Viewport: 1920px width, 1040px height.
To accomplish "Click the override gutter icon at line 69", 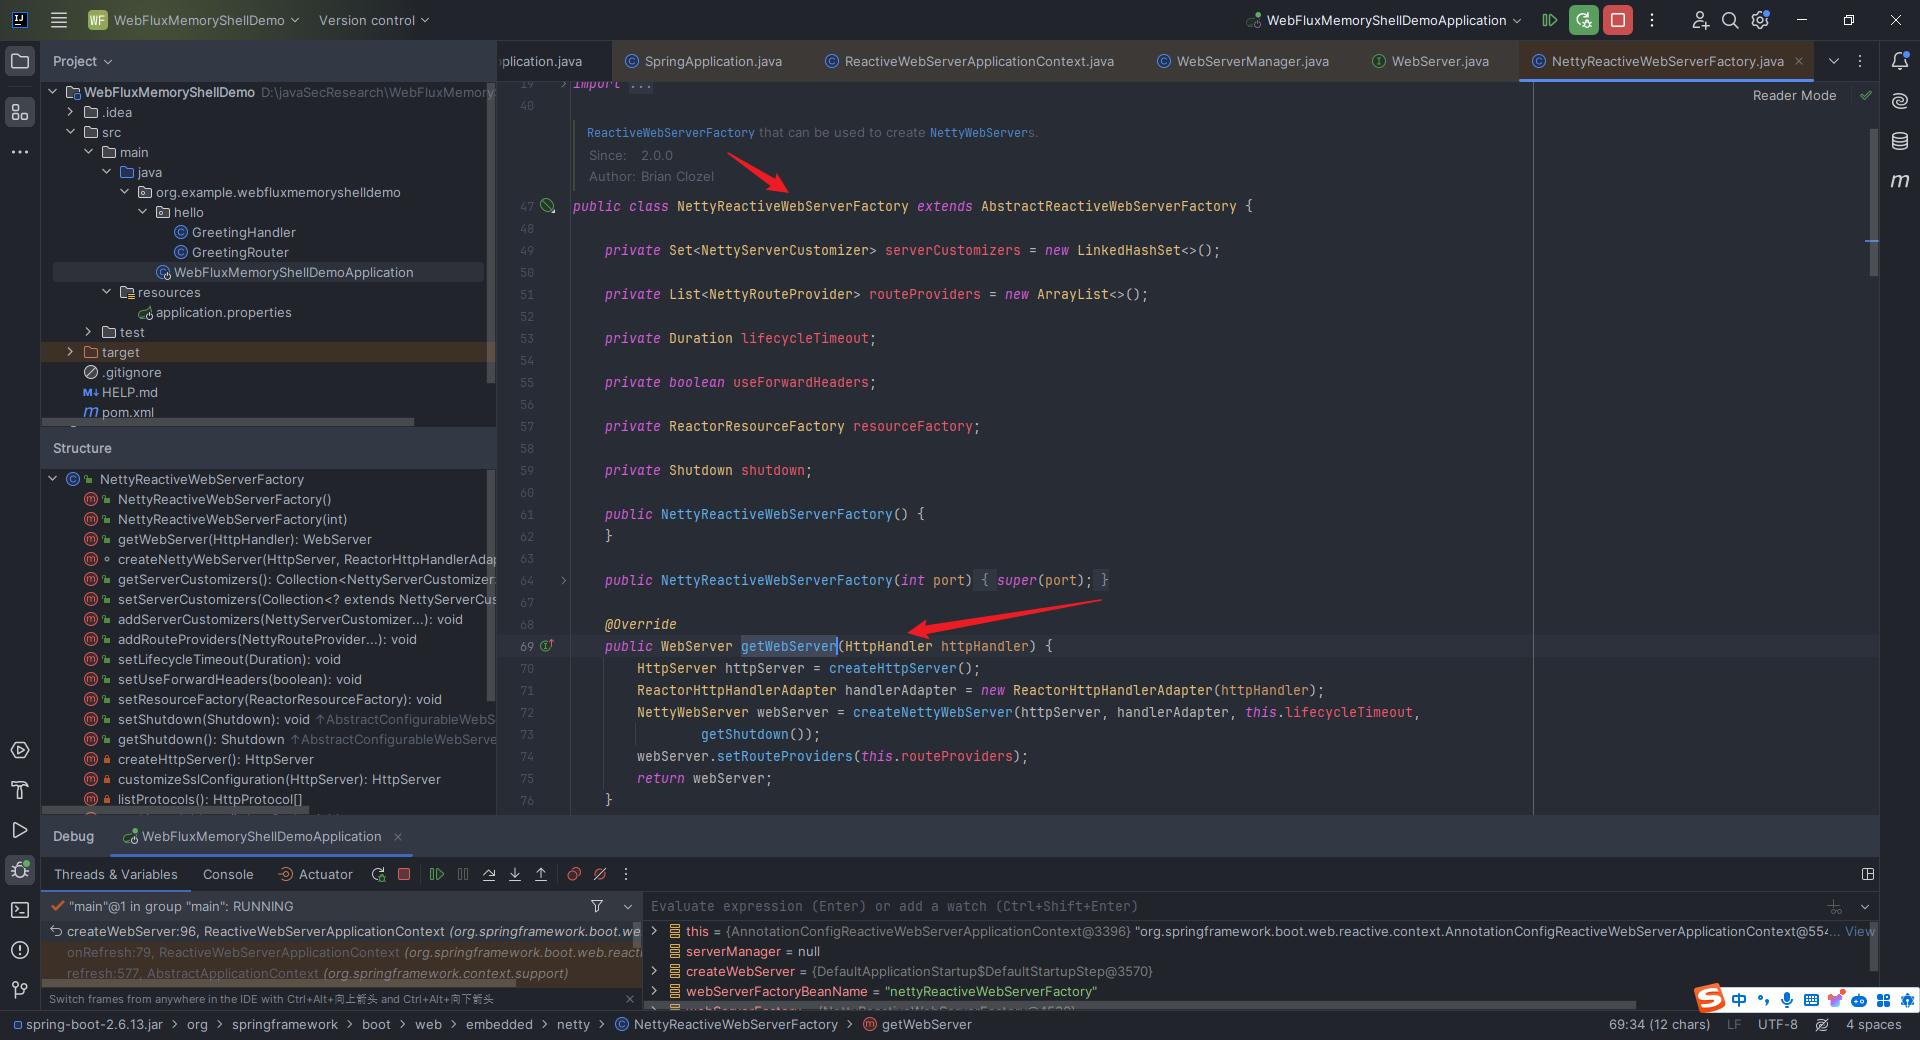I will pyautogui.click(x=547, y=646).
